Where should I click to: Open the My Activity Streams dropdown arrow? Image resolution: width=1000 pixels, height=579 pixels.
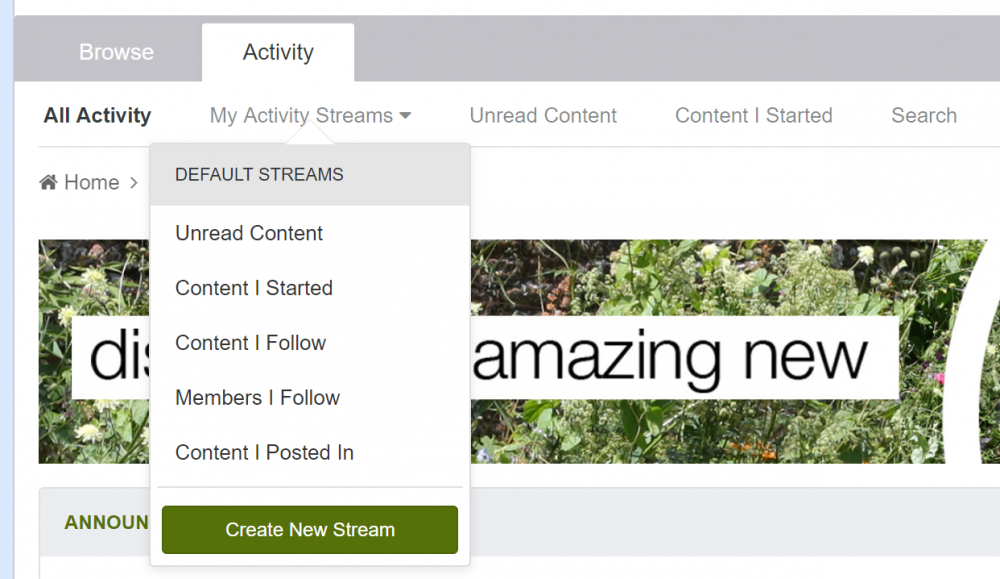[x=404, y=115]
